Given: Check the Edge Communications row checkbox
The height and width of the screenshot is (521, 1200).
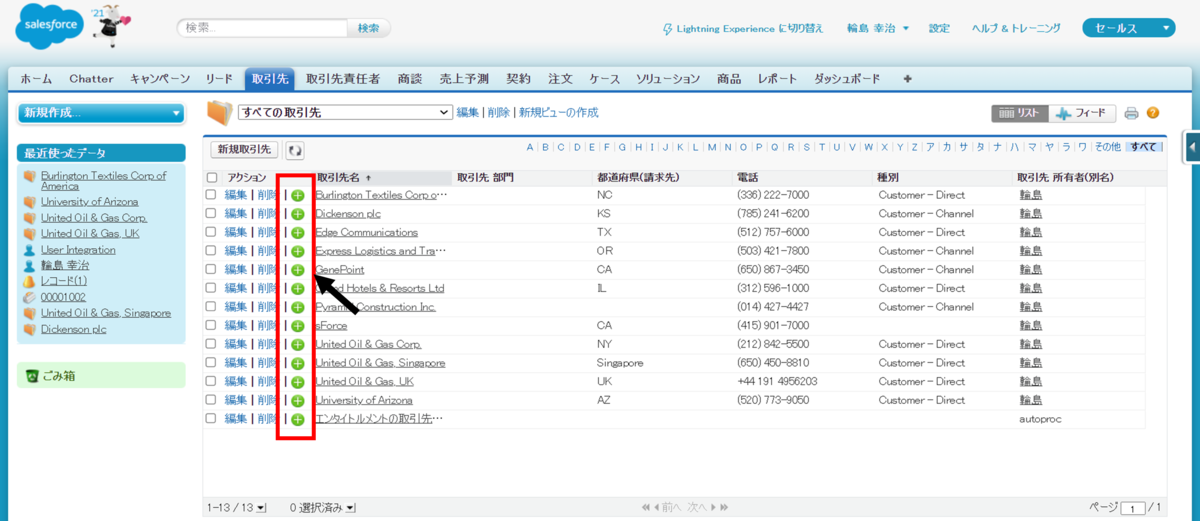Looking at the screenshot, I should click(x=211, y=232).
